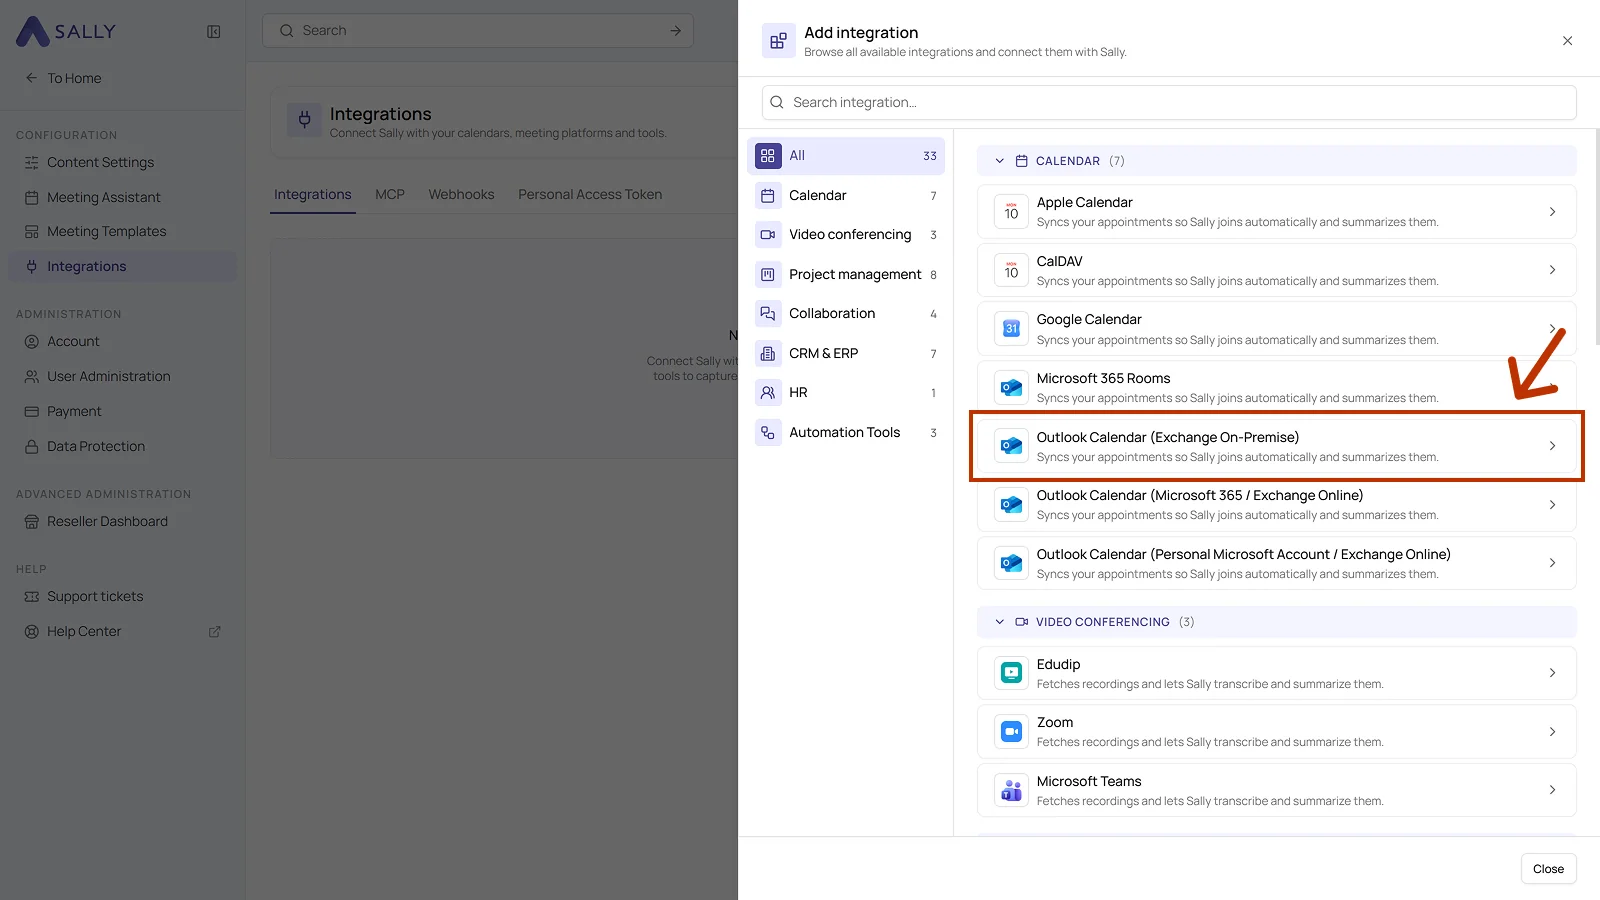Click Outlook Microsoft 365 / Exchange Online icon
The width and height of the screenshot is (1600, 900).
click(x=1011, y=505)
